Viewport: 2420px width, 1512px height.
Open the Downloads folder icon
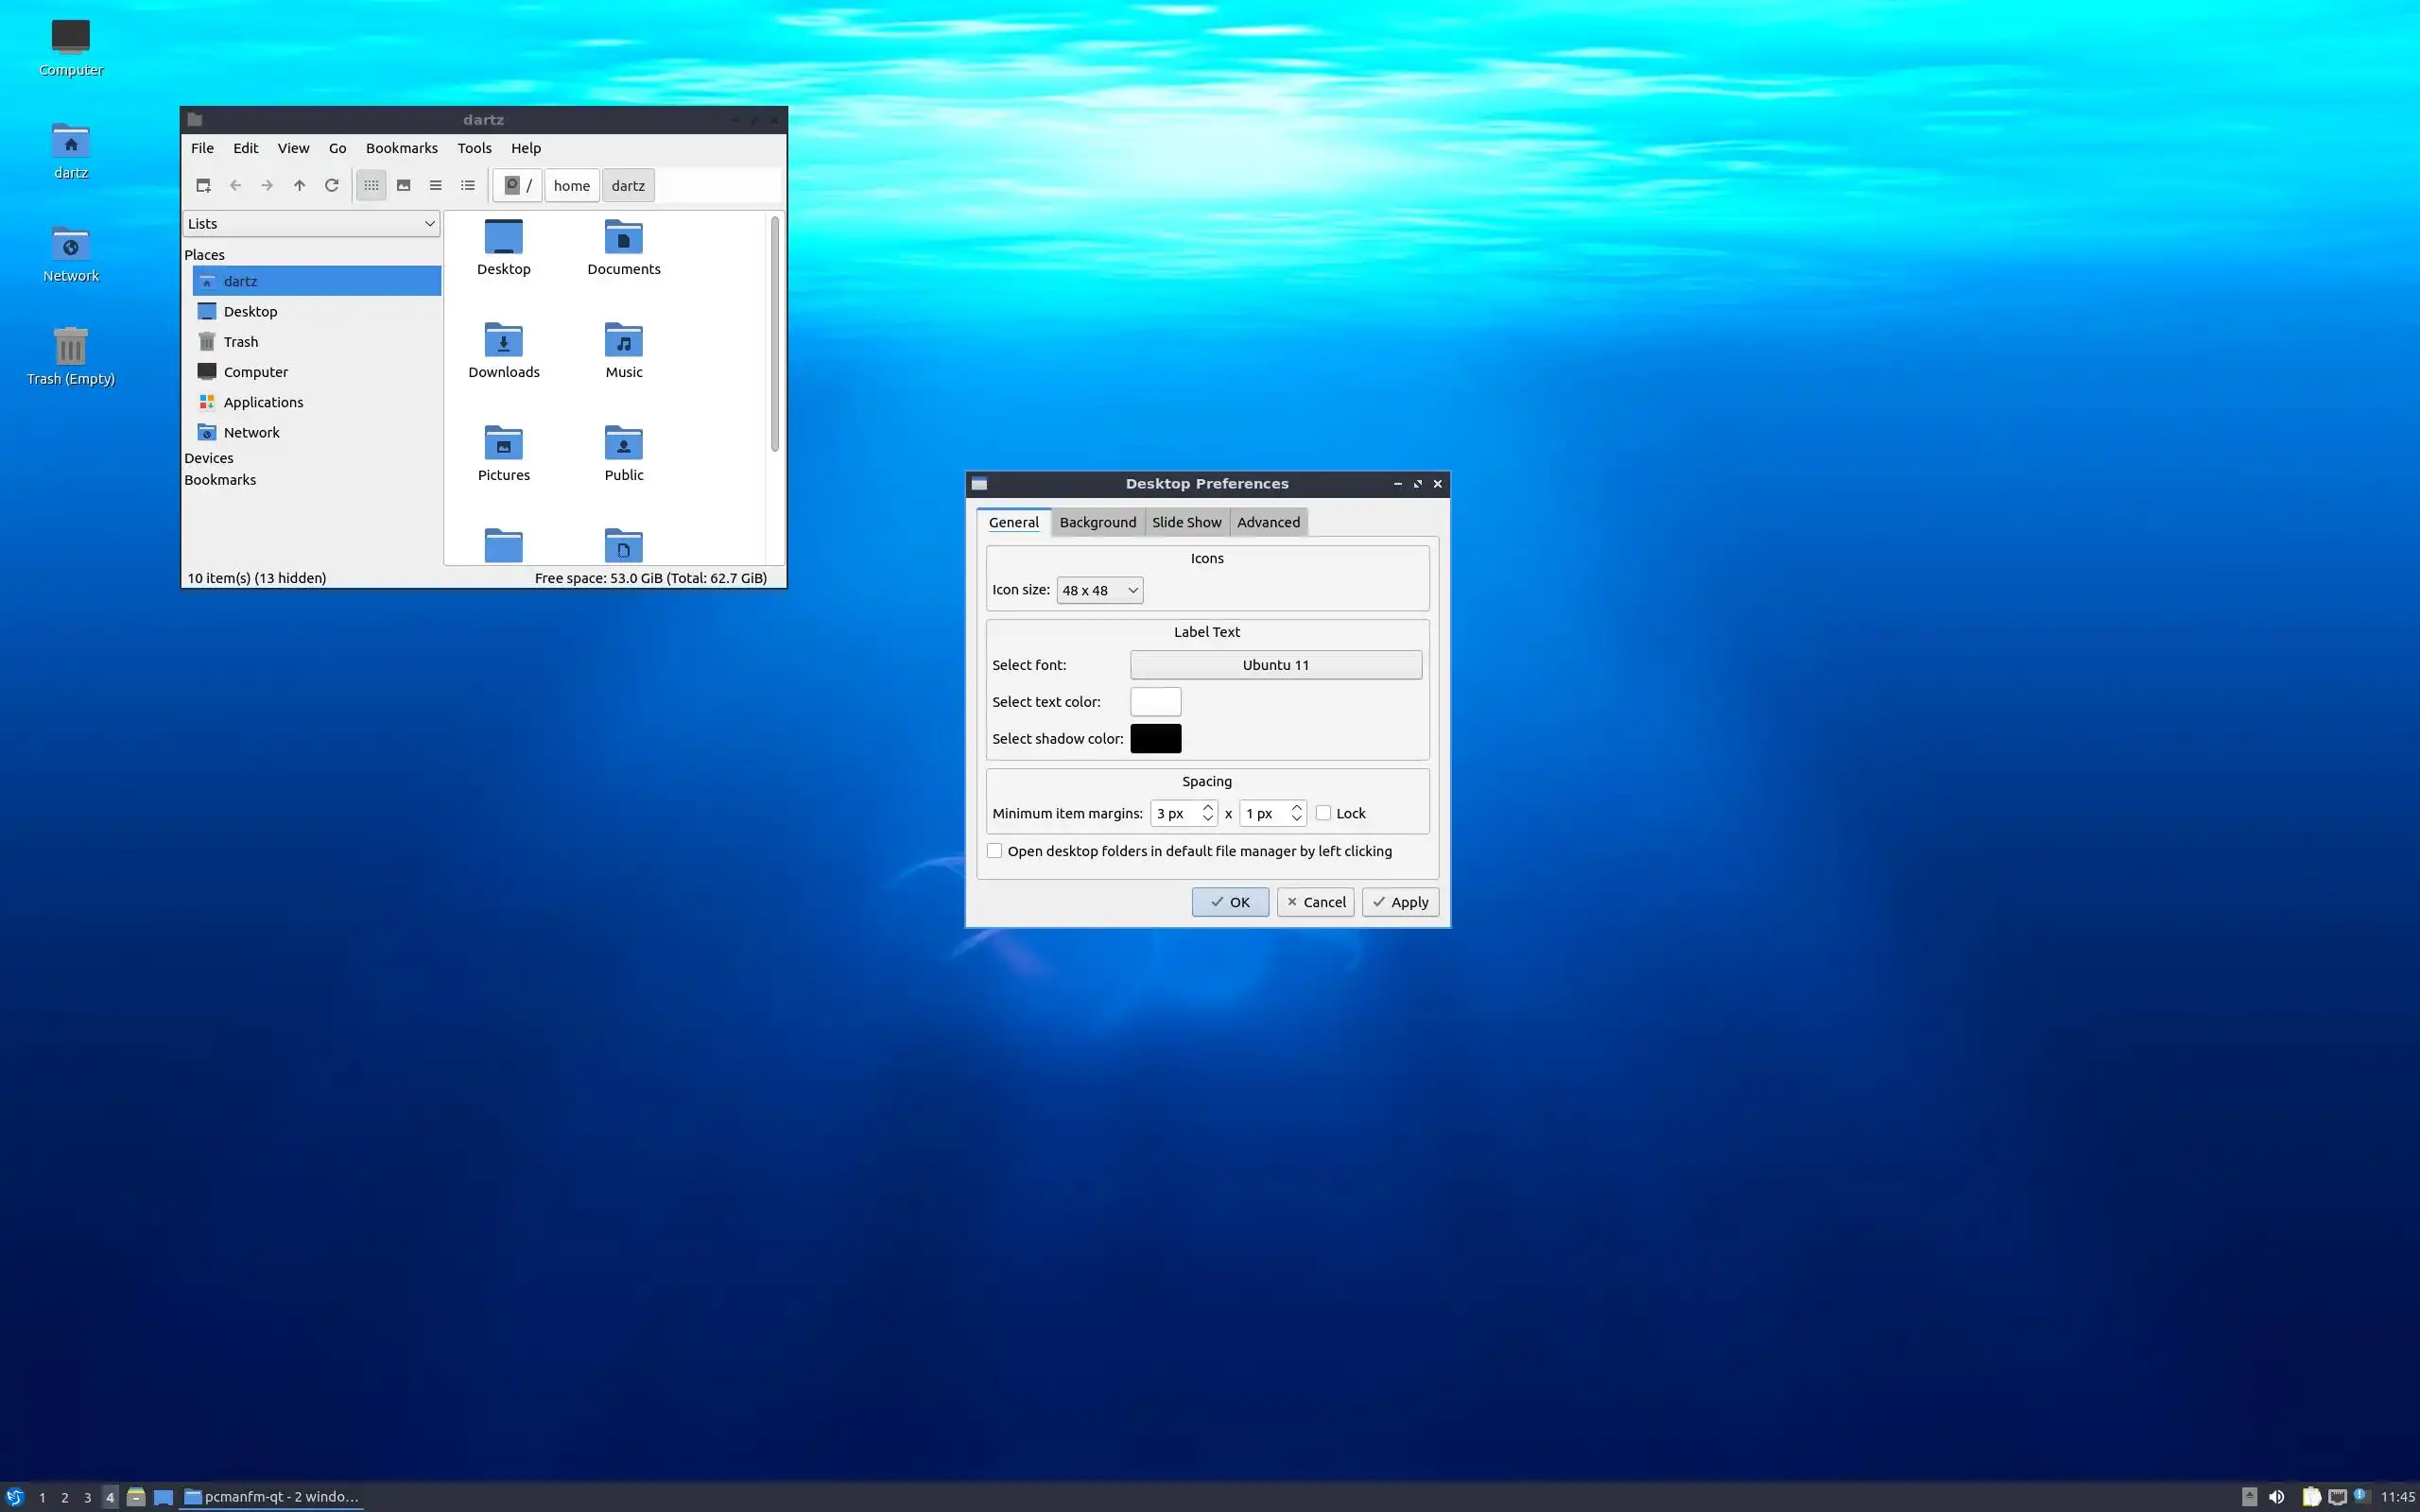coord(503,343)
